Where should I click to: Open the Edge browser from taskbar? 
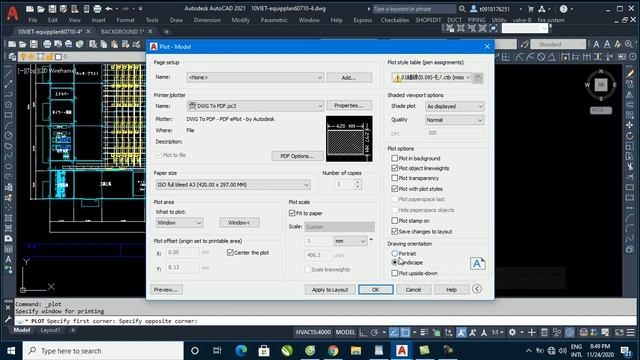pyautogui.click(x=241, y=351)
